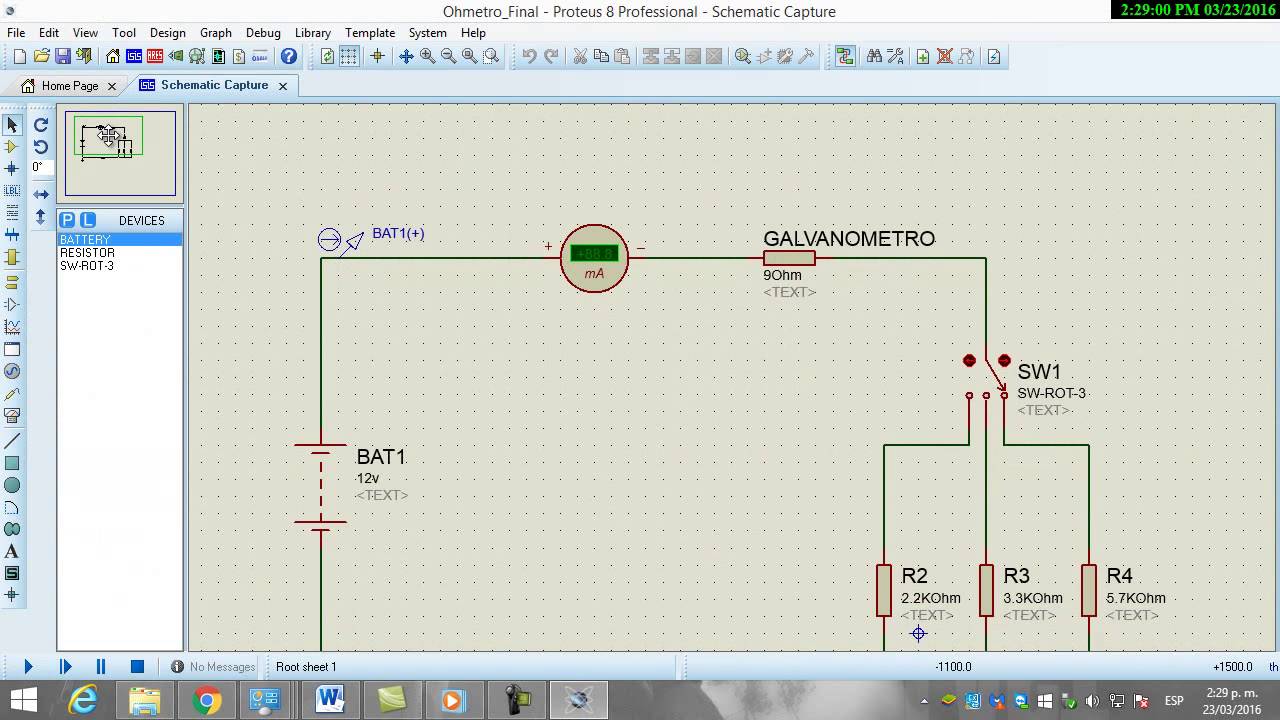
Task: Click the Zoom Out magnifier icon
Action: [448, 56]
